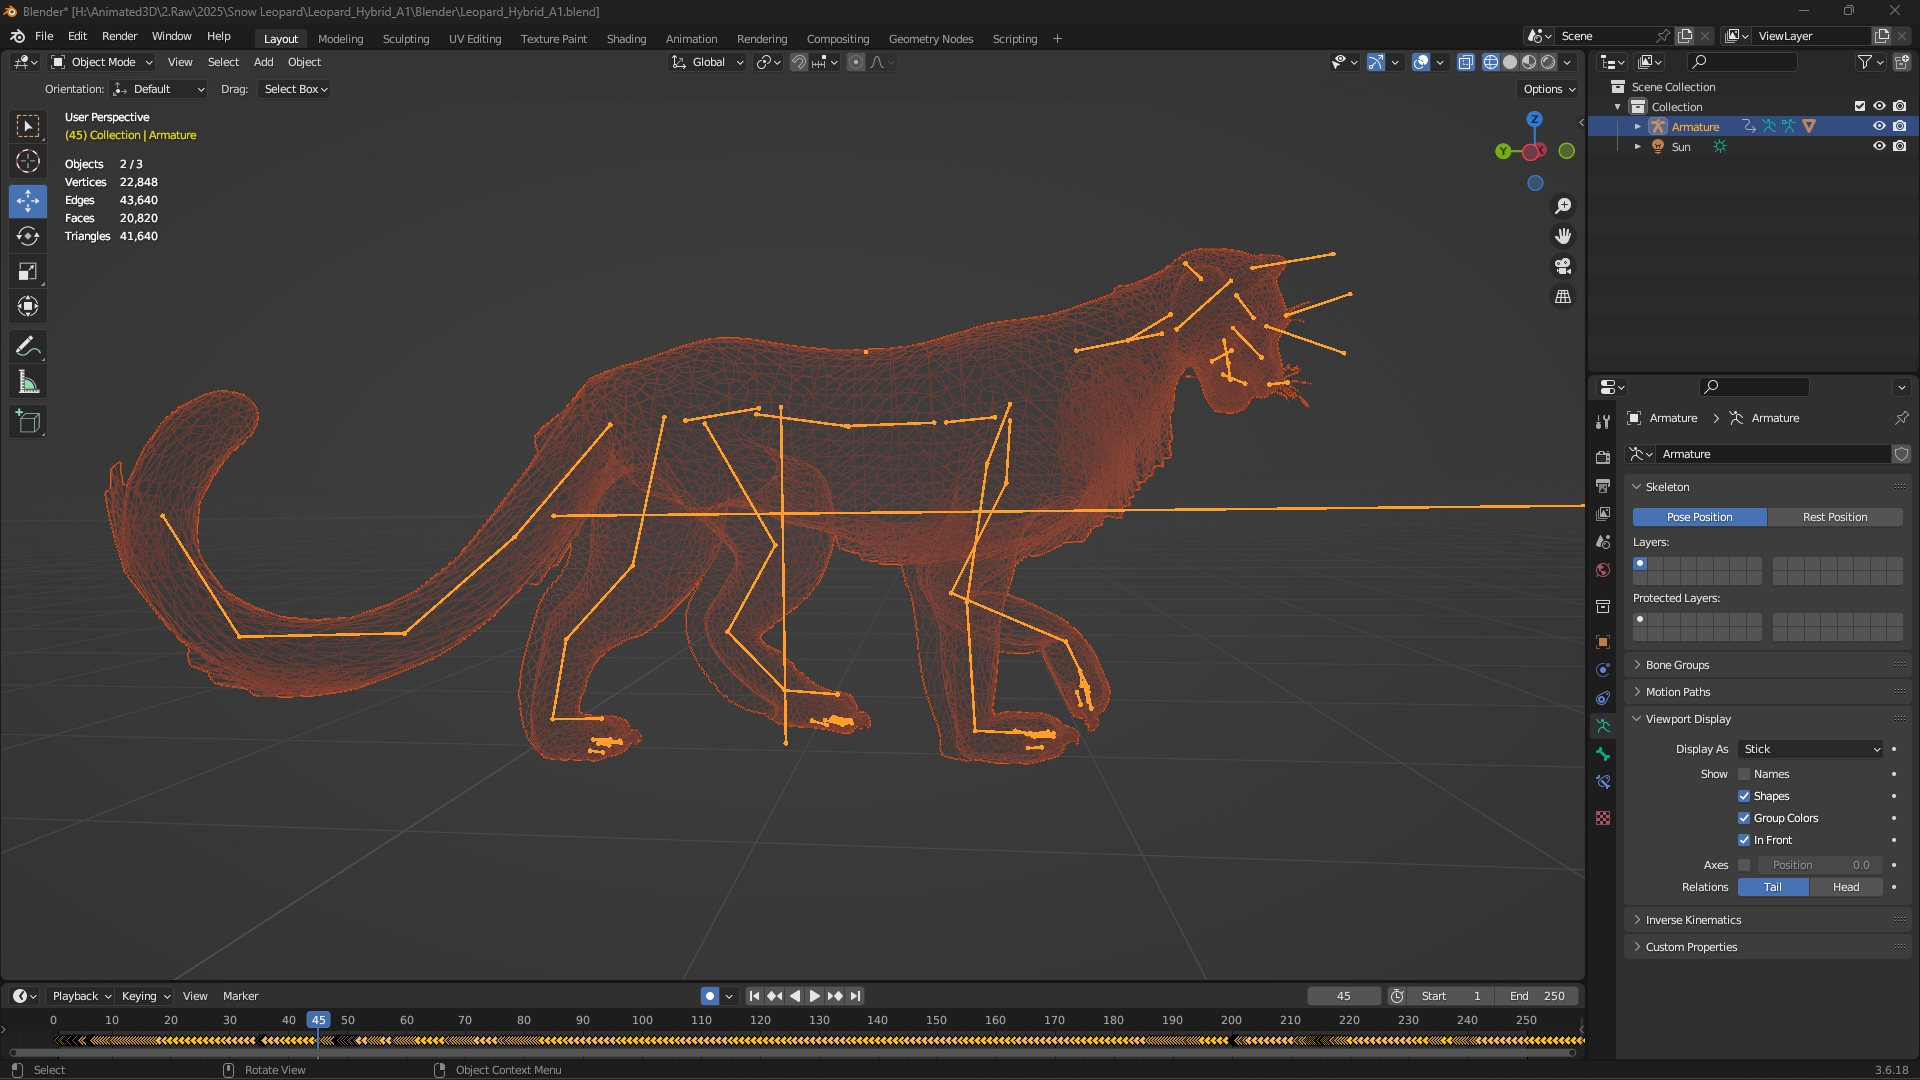Switch to the Sculpting workspace tab

(x=405, y=39)
